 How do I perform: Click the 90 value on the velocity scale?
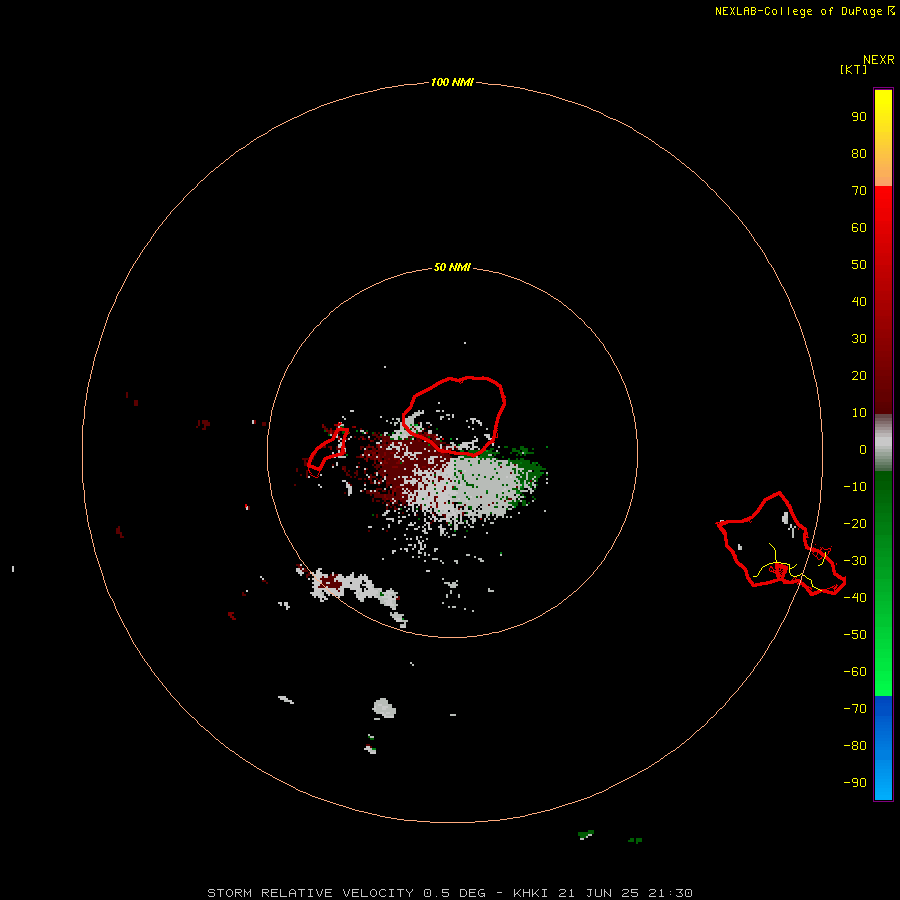pyautogui.click(x=859, y=117)
